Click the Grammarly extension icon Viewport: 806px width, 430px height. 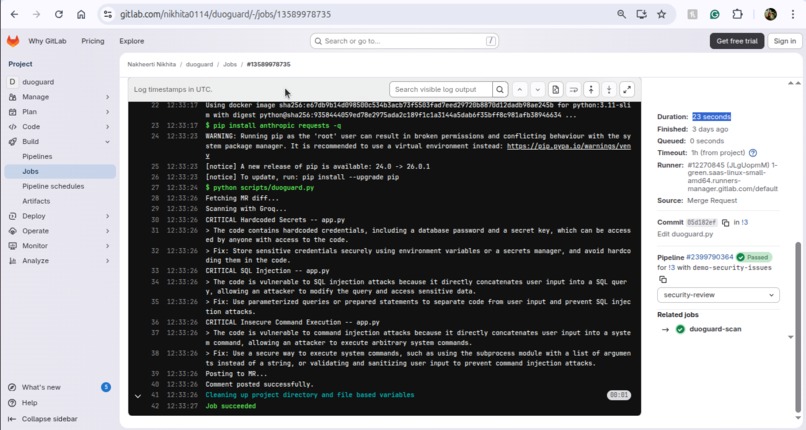pyautogui.click(x=715, y=14)
